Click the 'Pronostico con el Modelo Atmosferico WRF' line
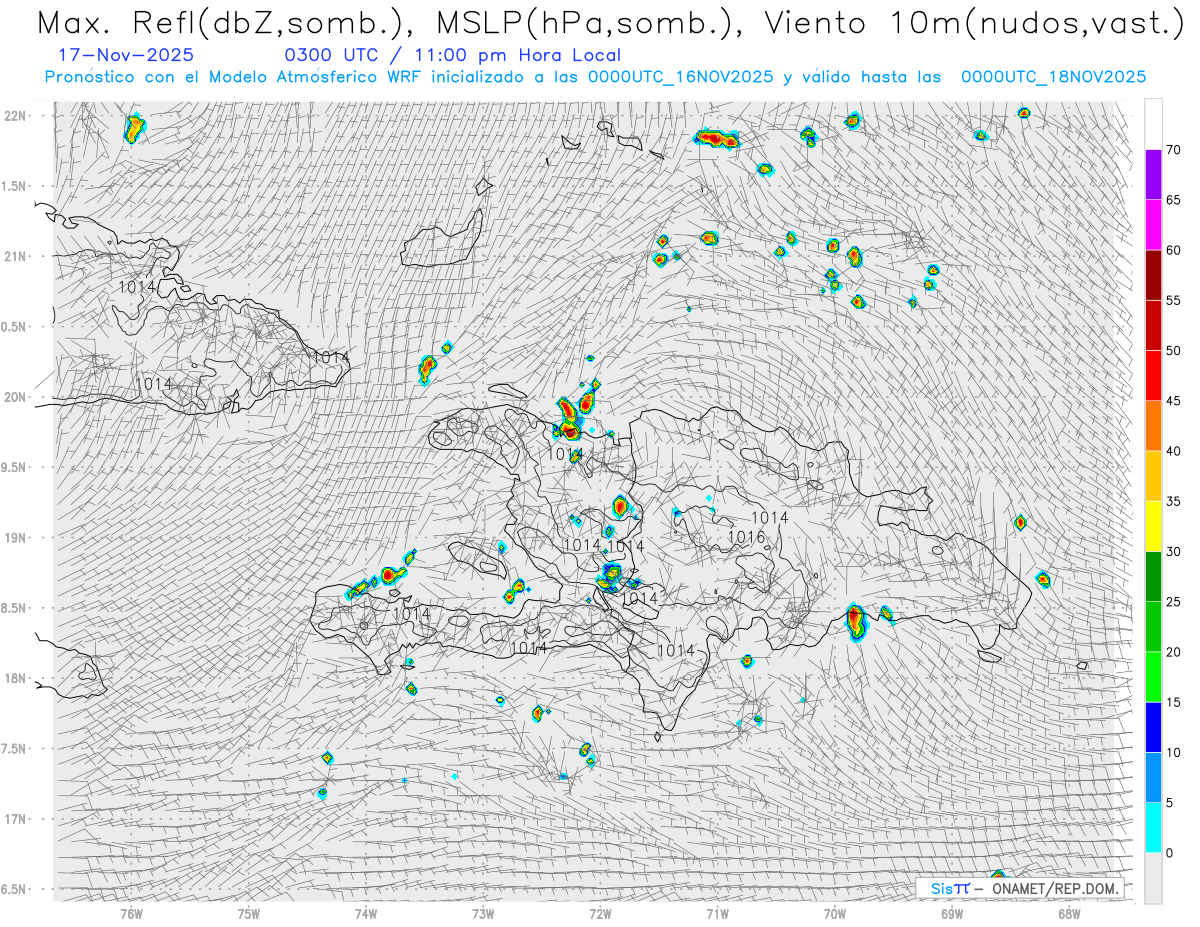1200x927 pixels. tap(595, 77)
